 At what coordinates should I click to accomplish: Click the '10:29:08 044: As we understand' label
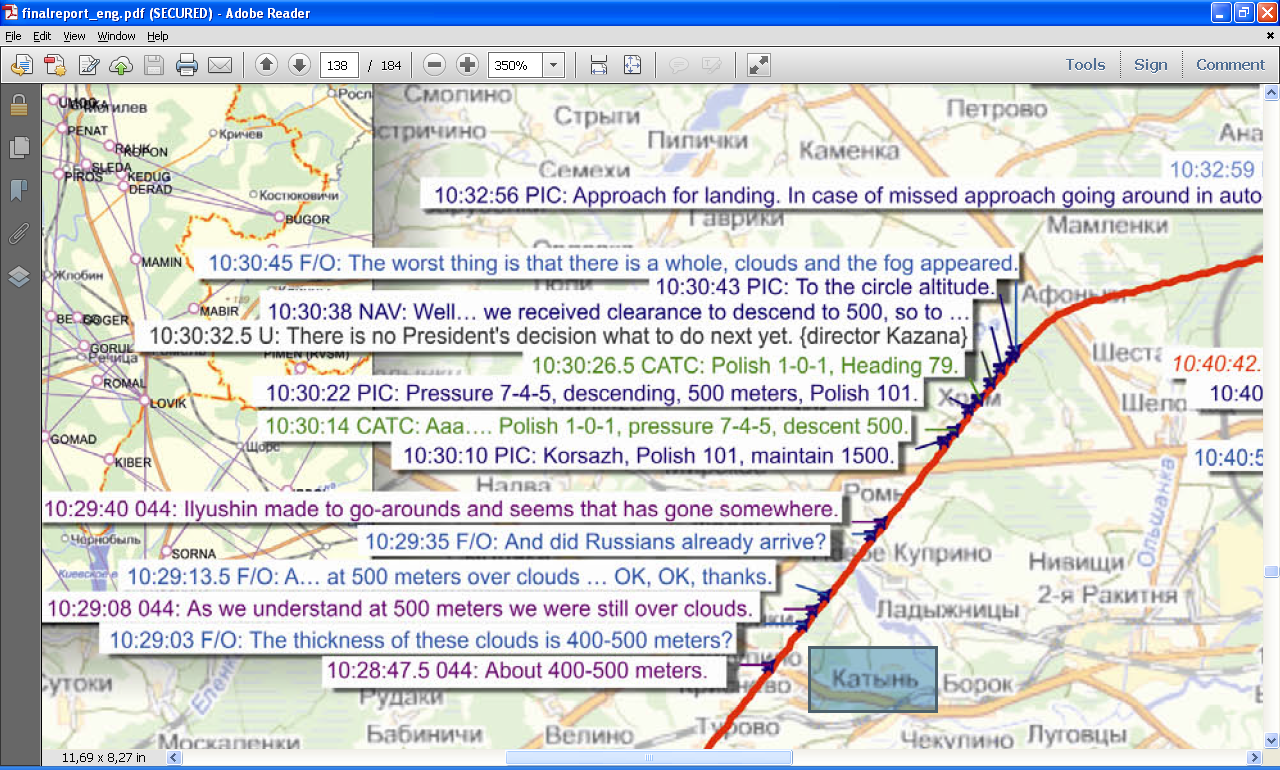pyautogui.click(x=399, y=608)
